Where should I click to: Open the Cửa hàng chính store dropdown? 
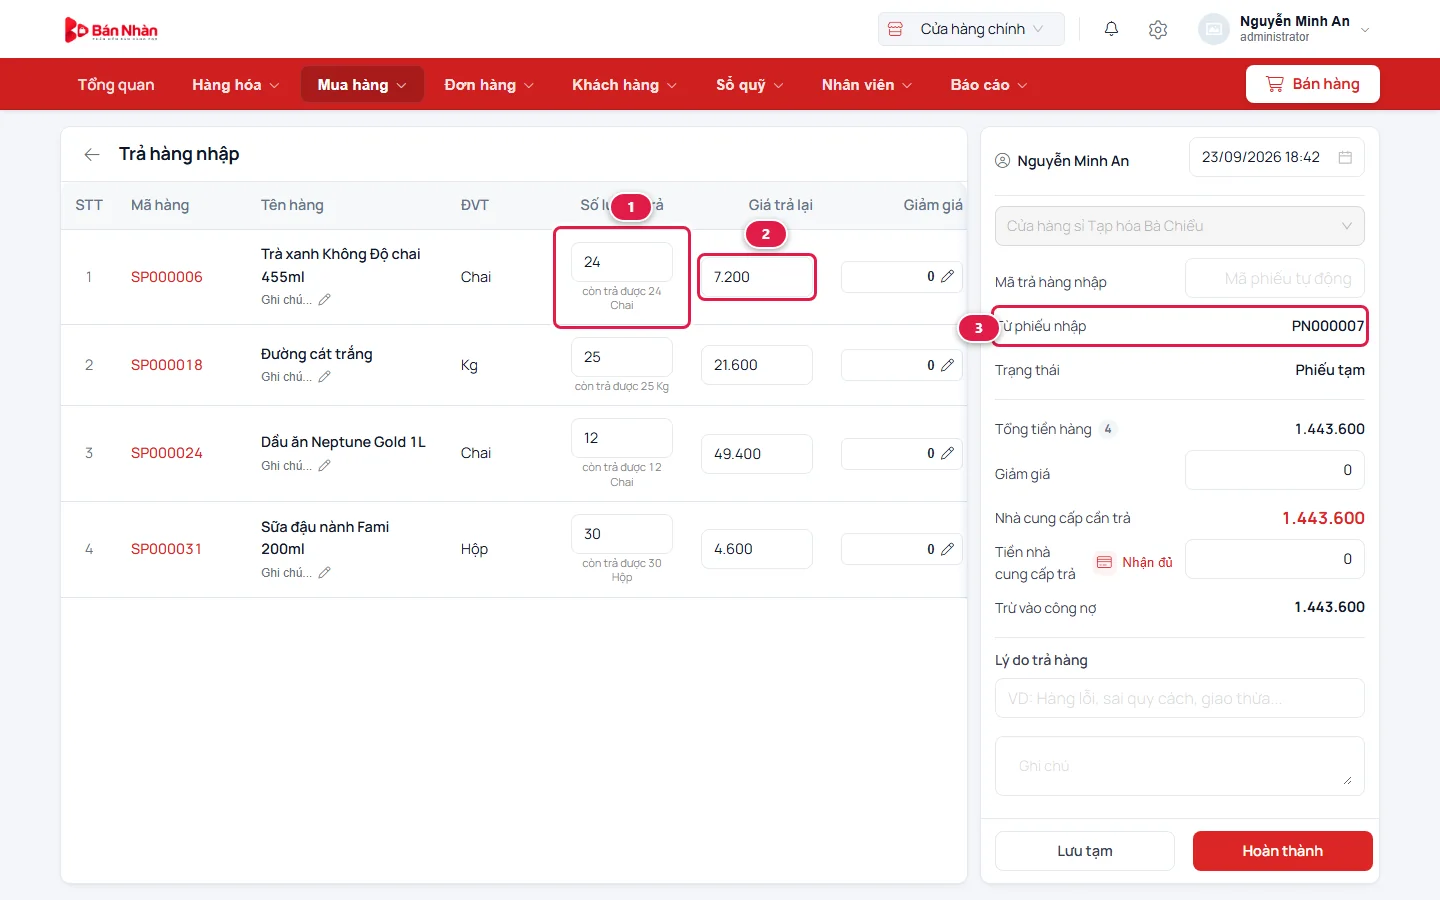(971, 29)
